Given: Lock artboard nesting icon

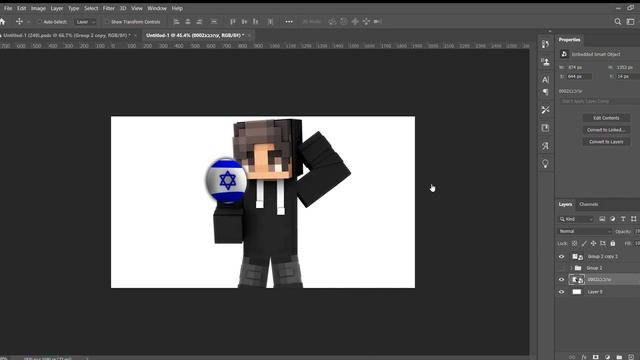Looking at the screenshot, I should tap(603, 243).
